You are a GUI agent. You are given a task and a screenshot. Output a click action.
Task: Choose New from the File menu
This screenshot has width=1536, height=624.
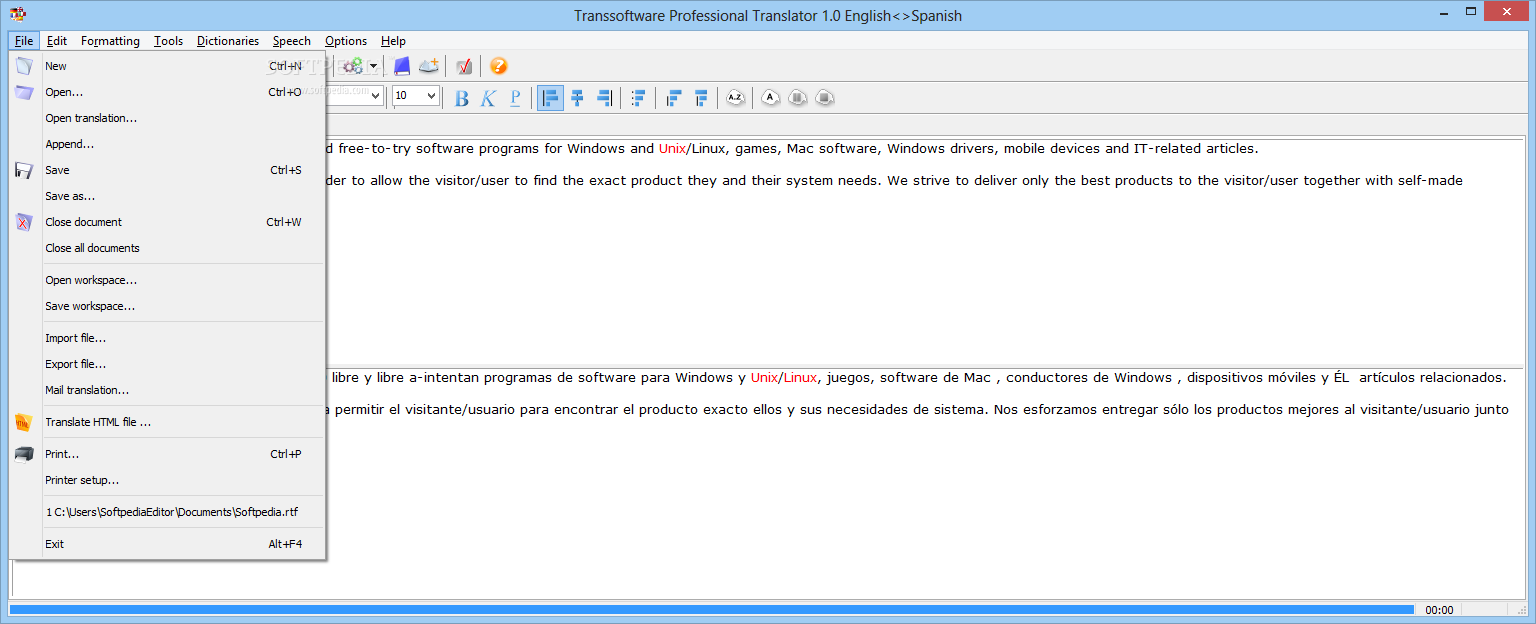[167, 66]
